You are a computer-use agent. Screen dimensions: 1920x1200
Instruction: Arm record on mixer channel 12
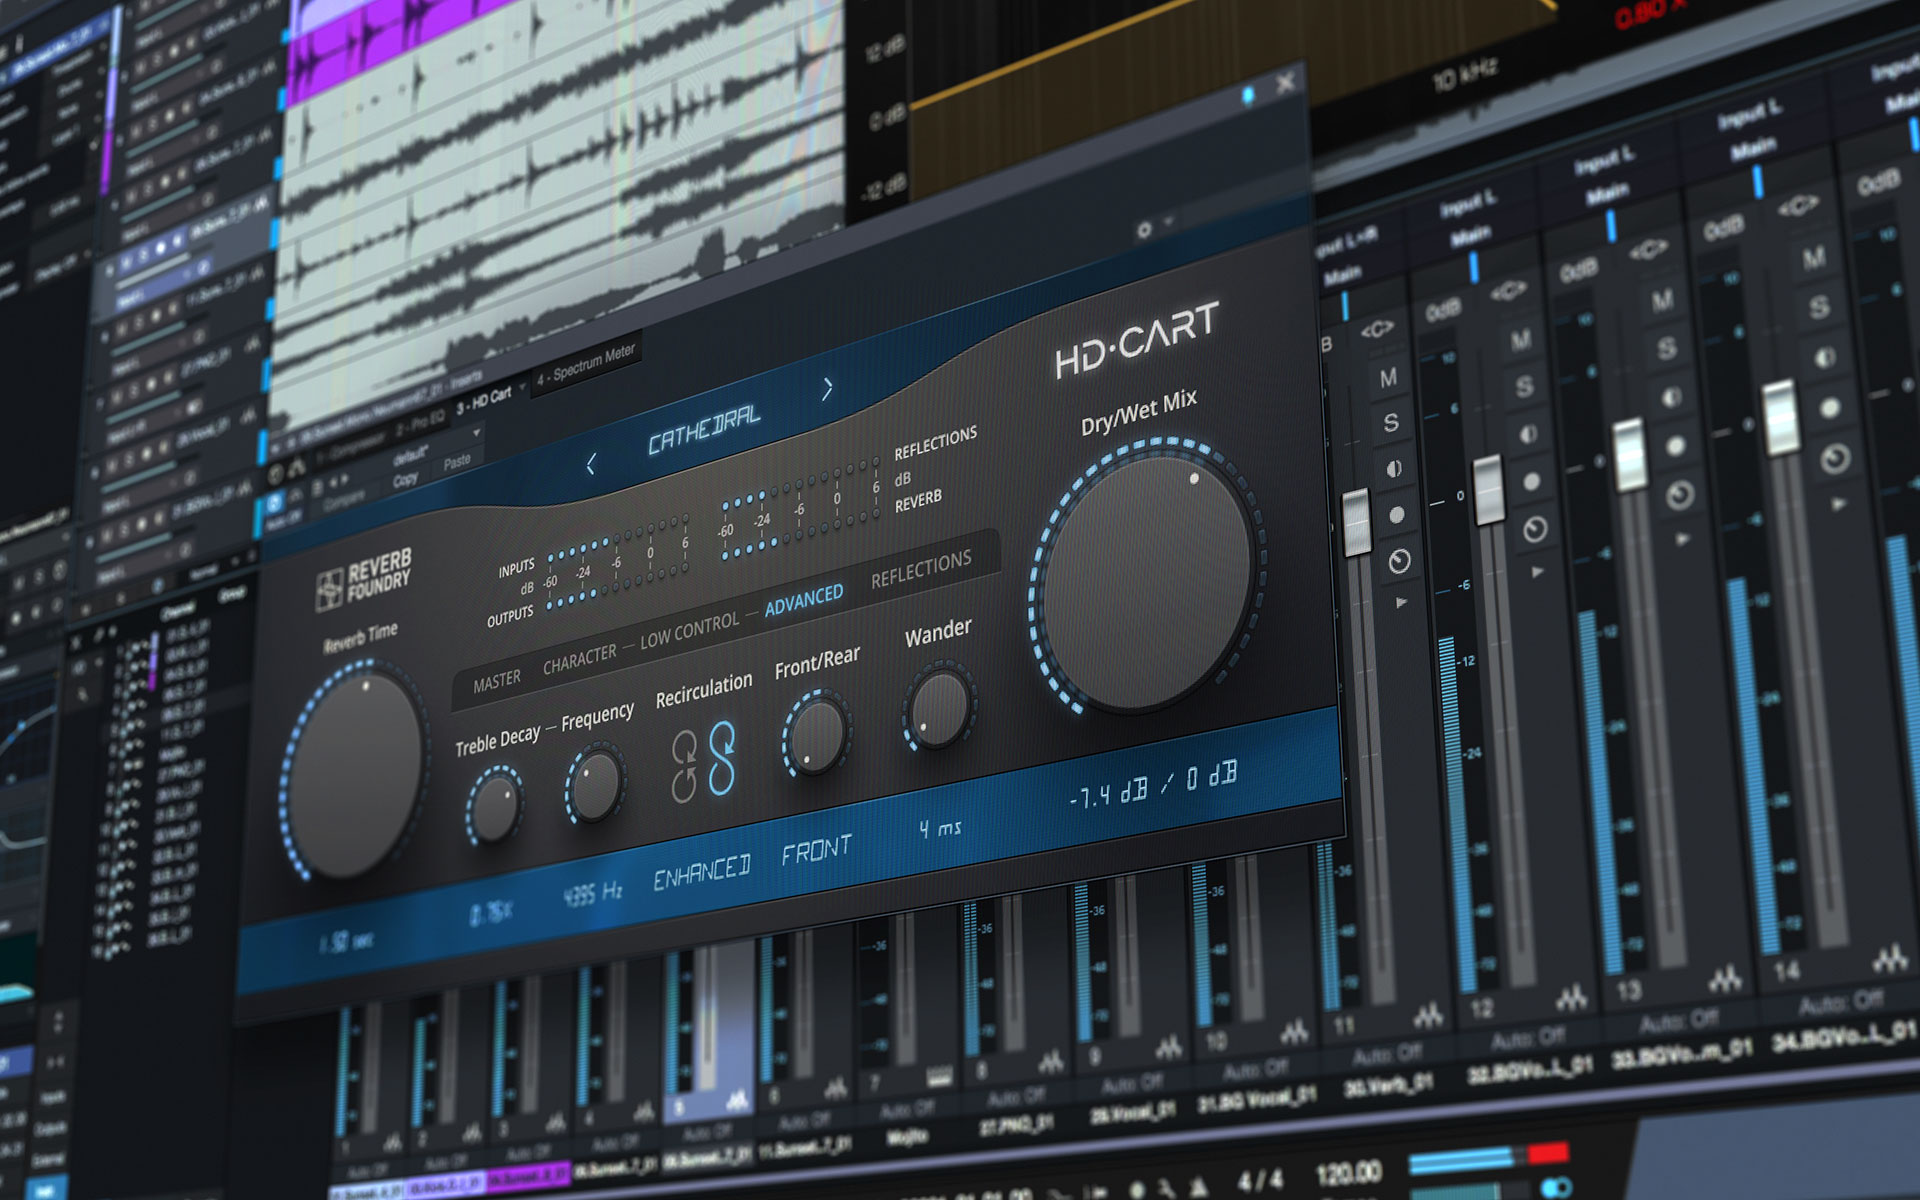(1531, 482)
